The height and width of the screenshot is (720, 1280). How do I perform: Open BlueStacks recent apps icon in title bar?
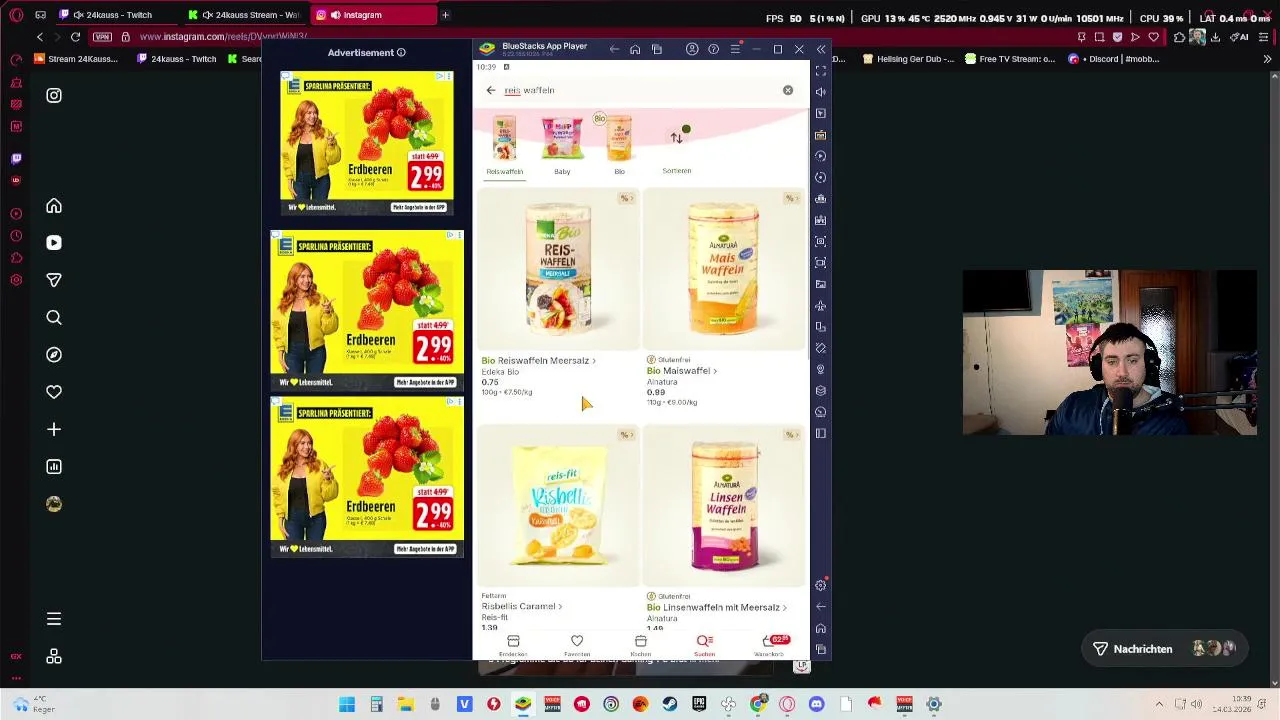tap(657, 49)
